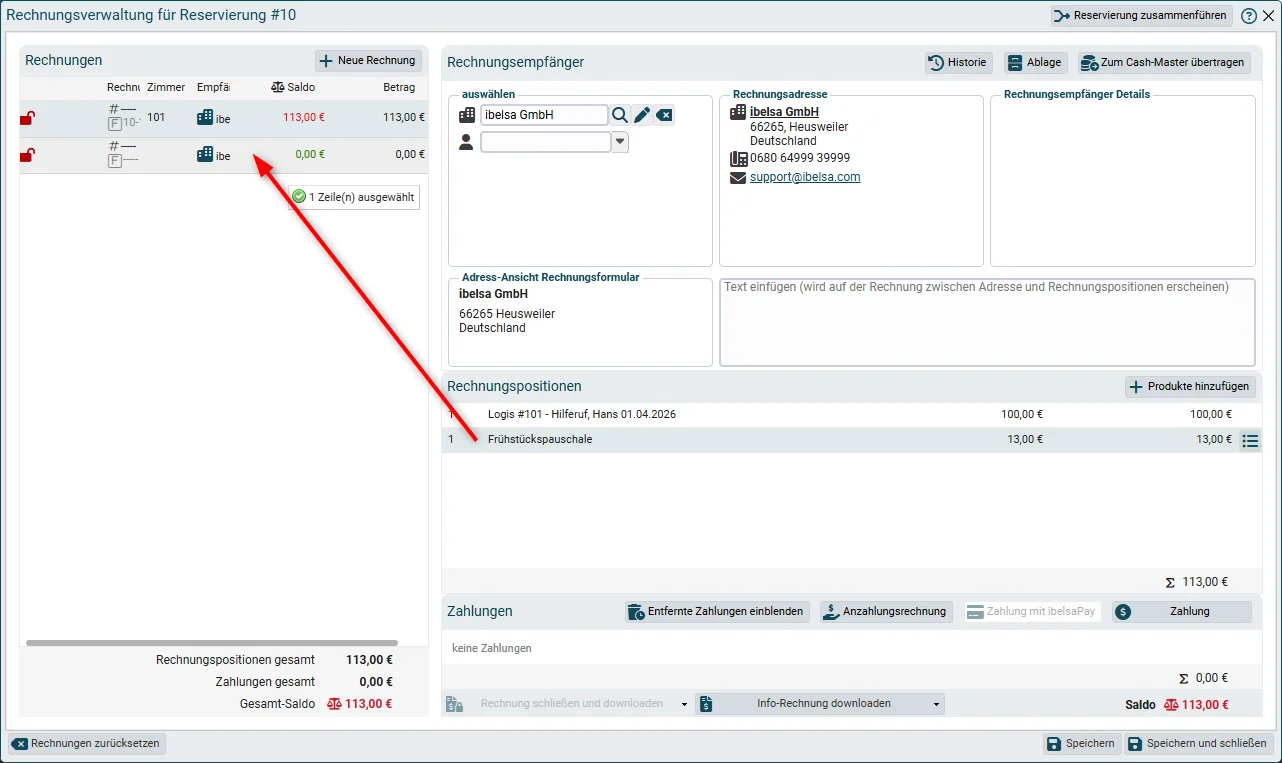
Task: Click the horizontal scrollbar of invoice list
Action: click(x=212, y=643)
